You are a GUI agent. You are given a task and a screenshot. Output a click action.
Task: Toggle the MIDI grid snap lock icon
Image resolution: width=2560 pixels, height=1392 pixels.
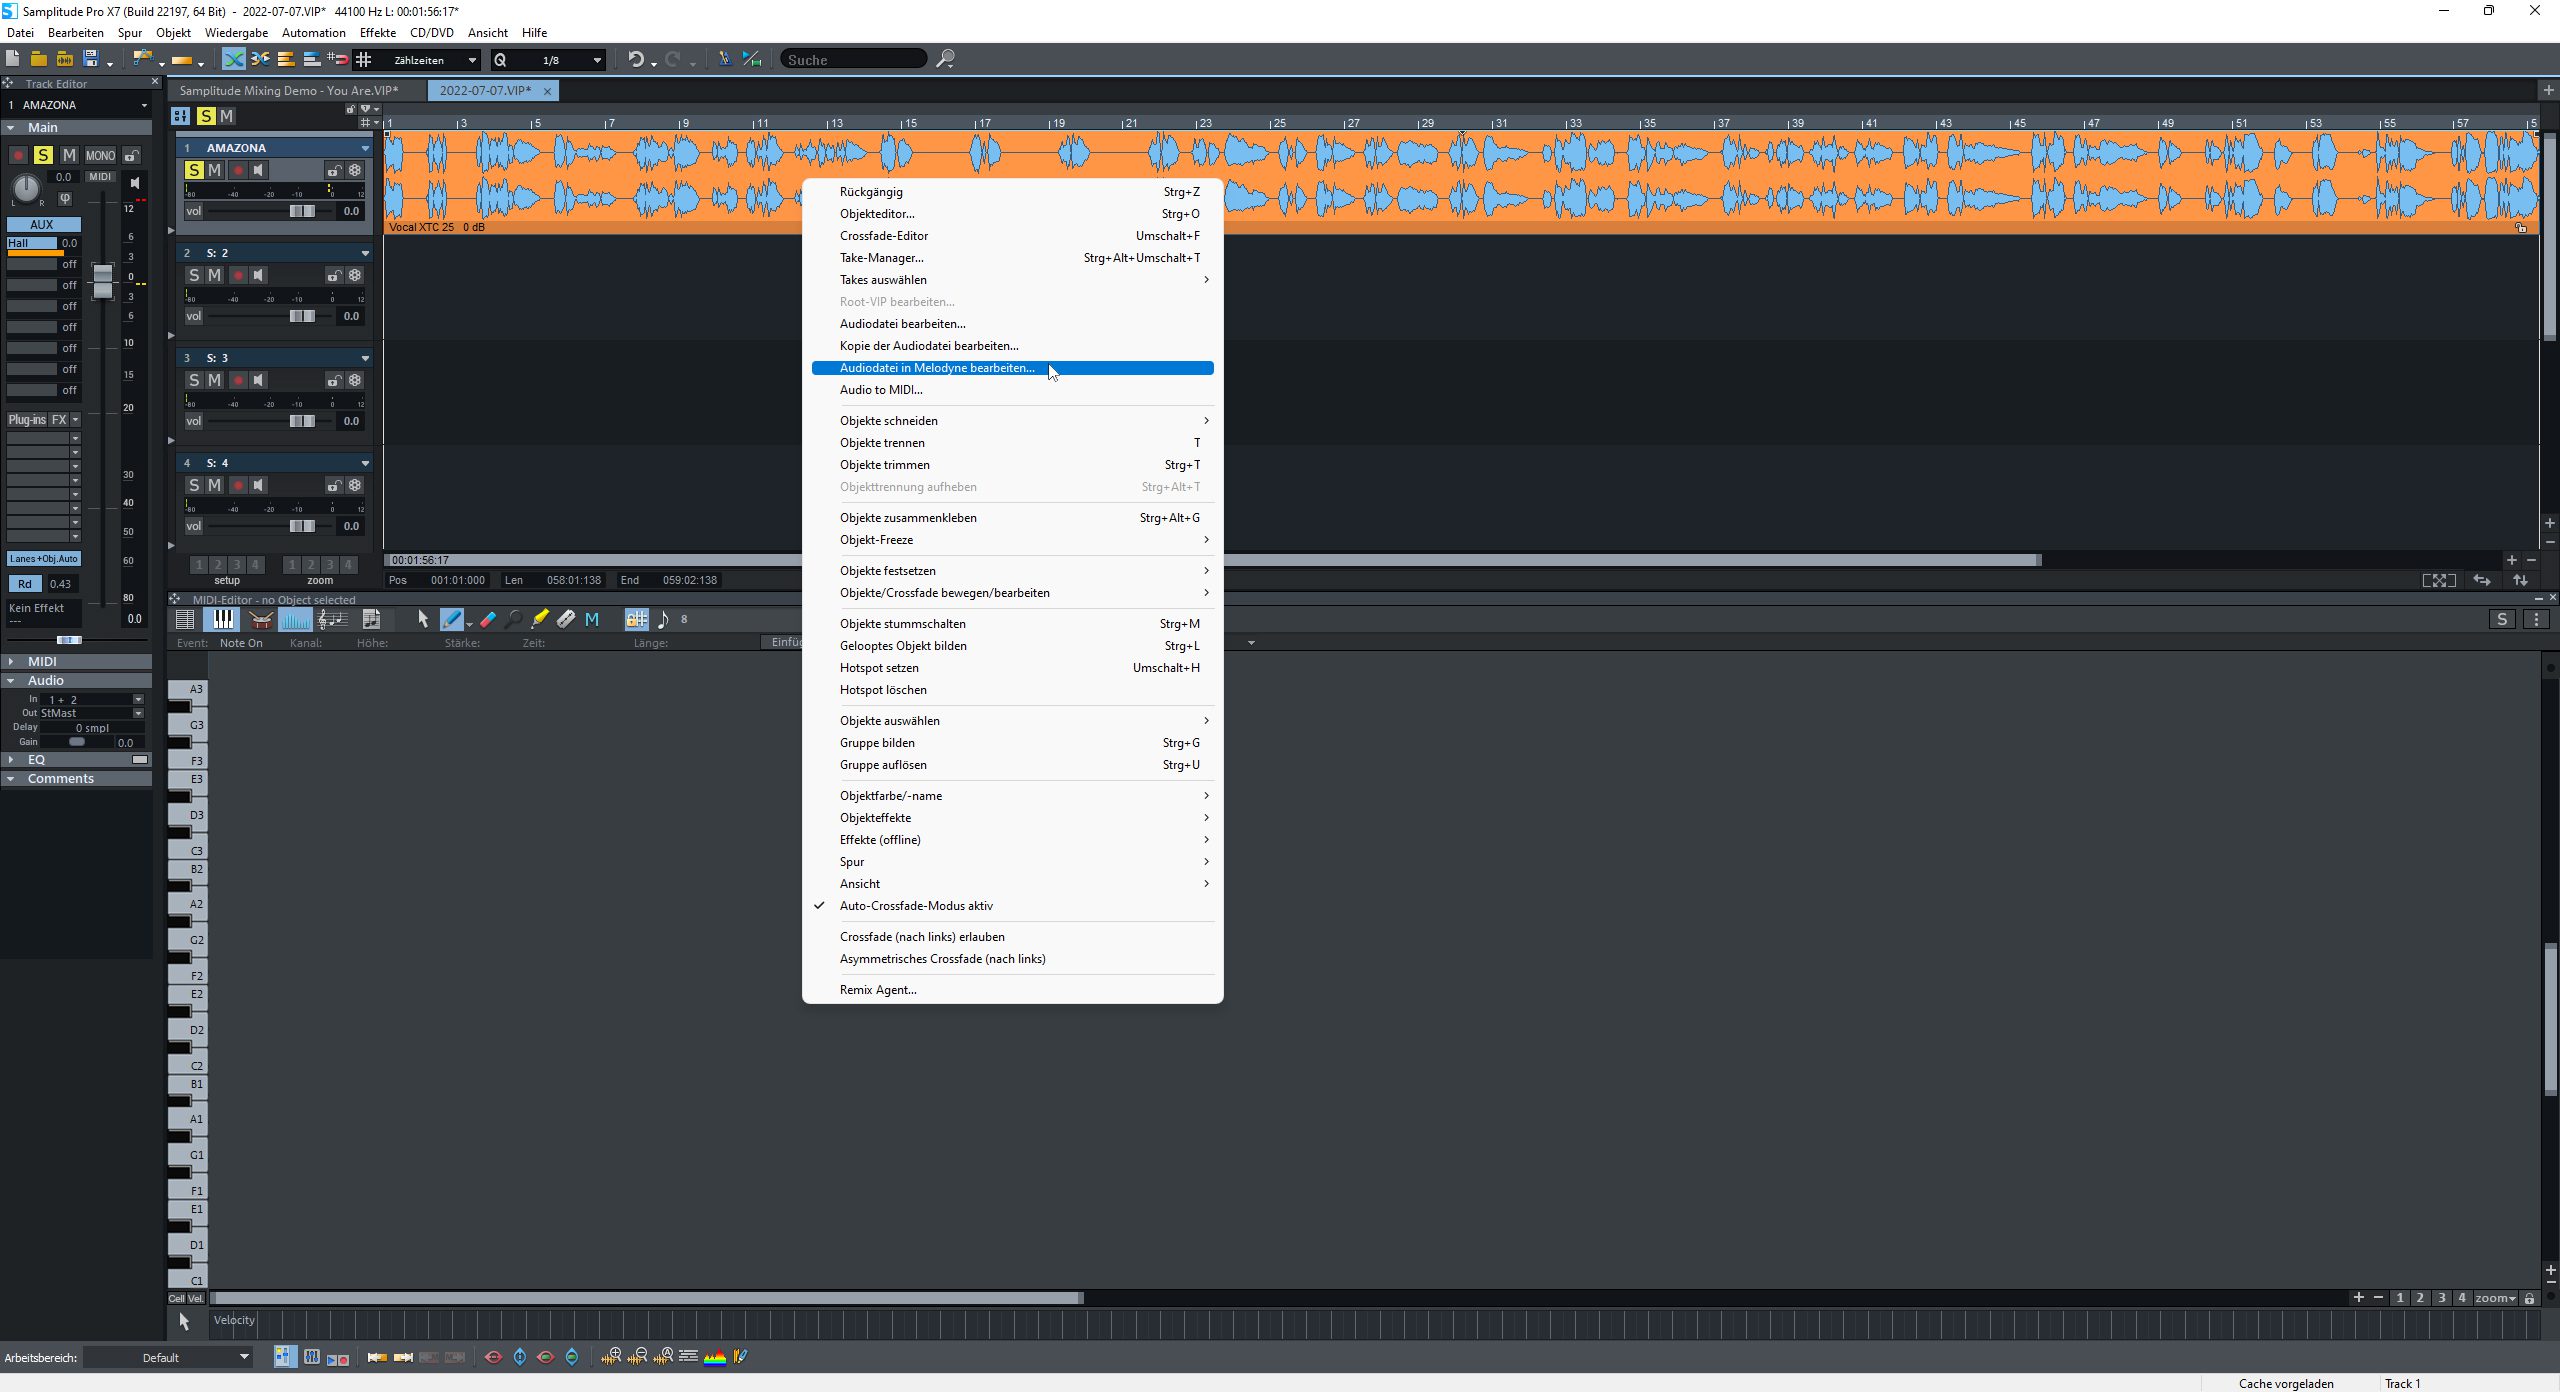click(x=636, y=620)
